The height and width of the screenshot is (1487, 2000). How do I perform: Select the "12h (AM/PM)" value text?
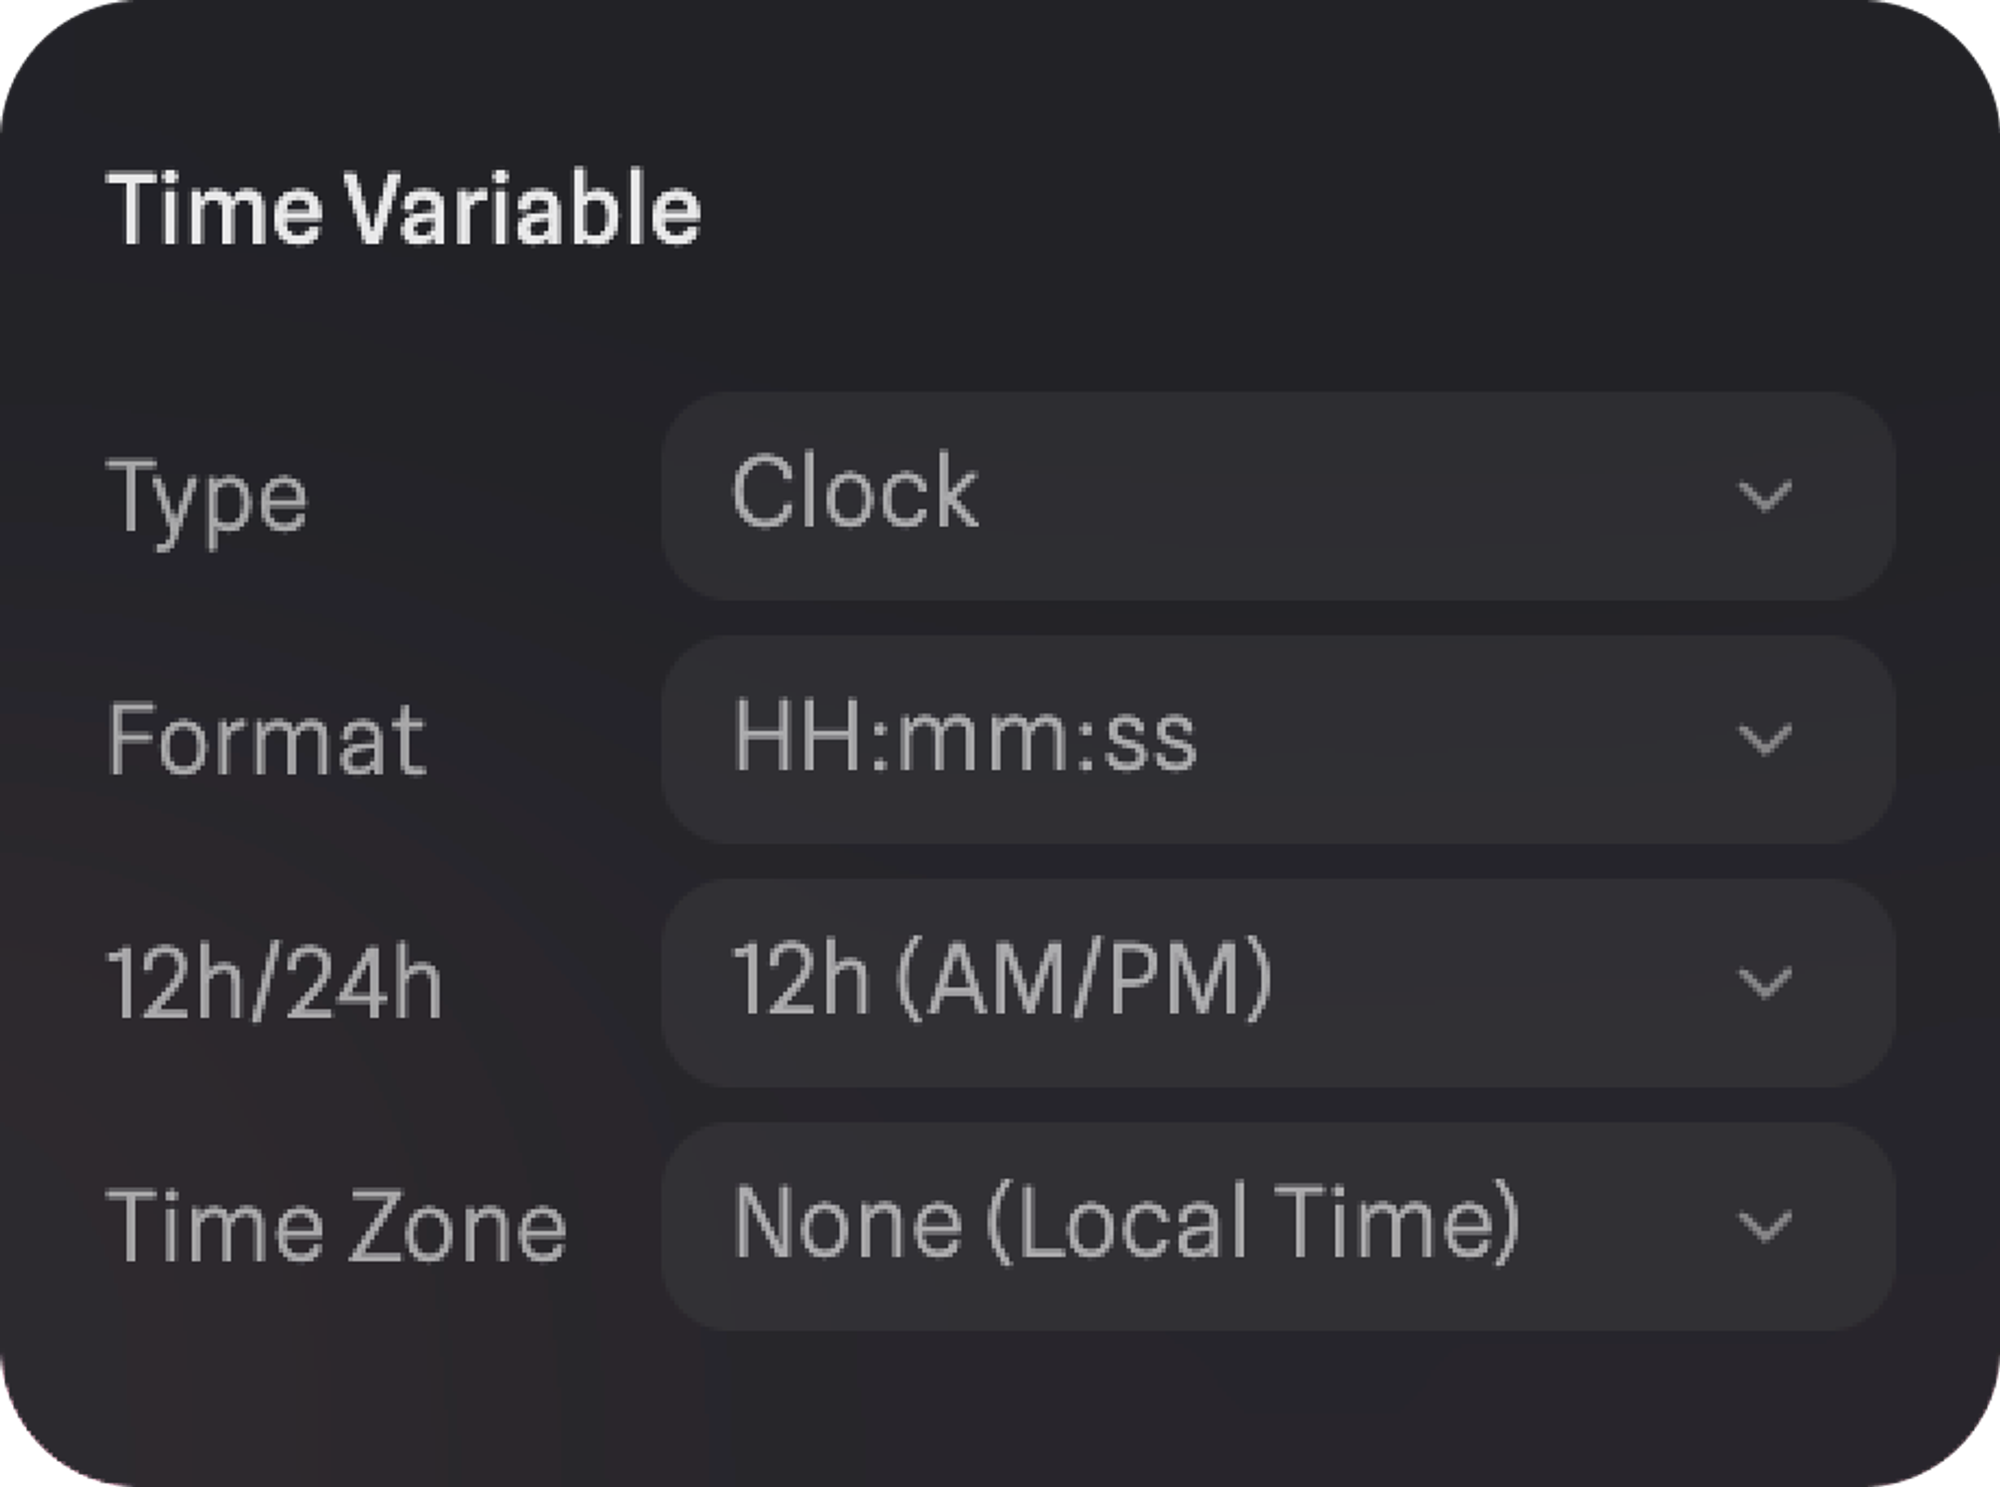[x=1002, y=981]
